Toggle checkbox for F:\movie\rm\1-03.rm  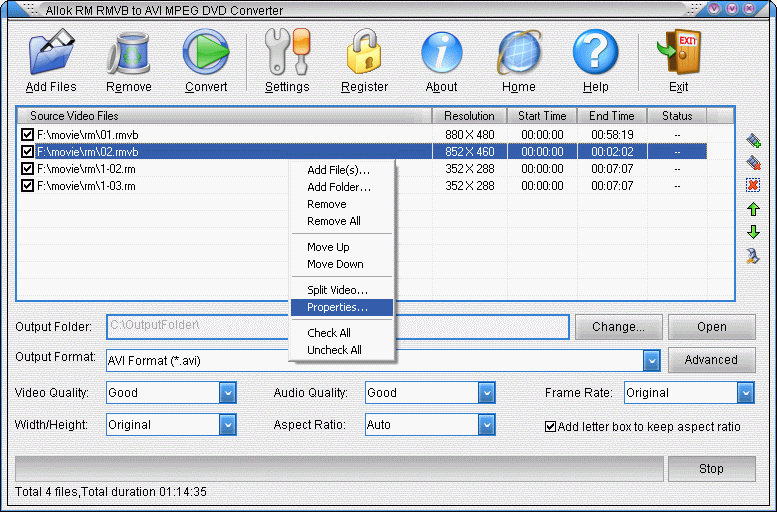click(27, 186)
